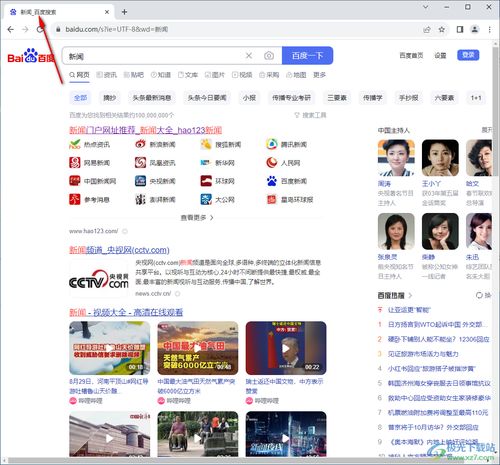This screenshot has width=500, height=465.
Task: Open the 搜索工具 filter options
Action: click(x=310, y=115)
